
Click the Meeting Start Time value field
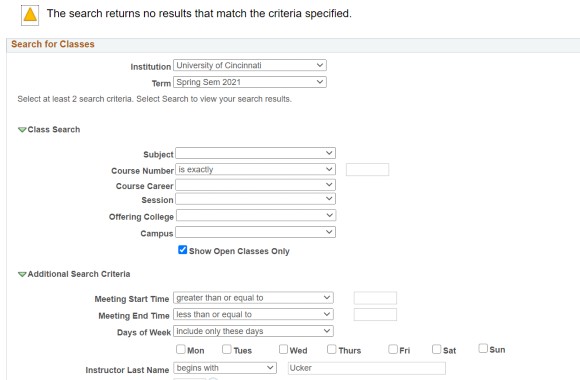tap(375, 298)
